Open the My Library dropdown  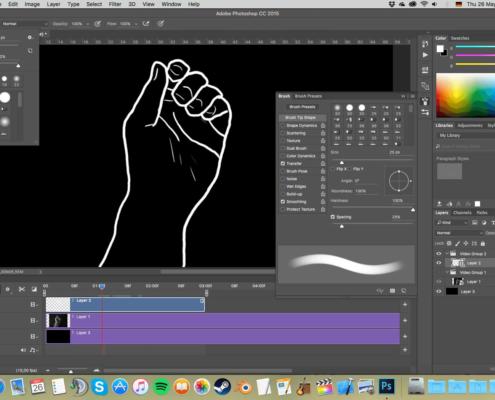465,135
